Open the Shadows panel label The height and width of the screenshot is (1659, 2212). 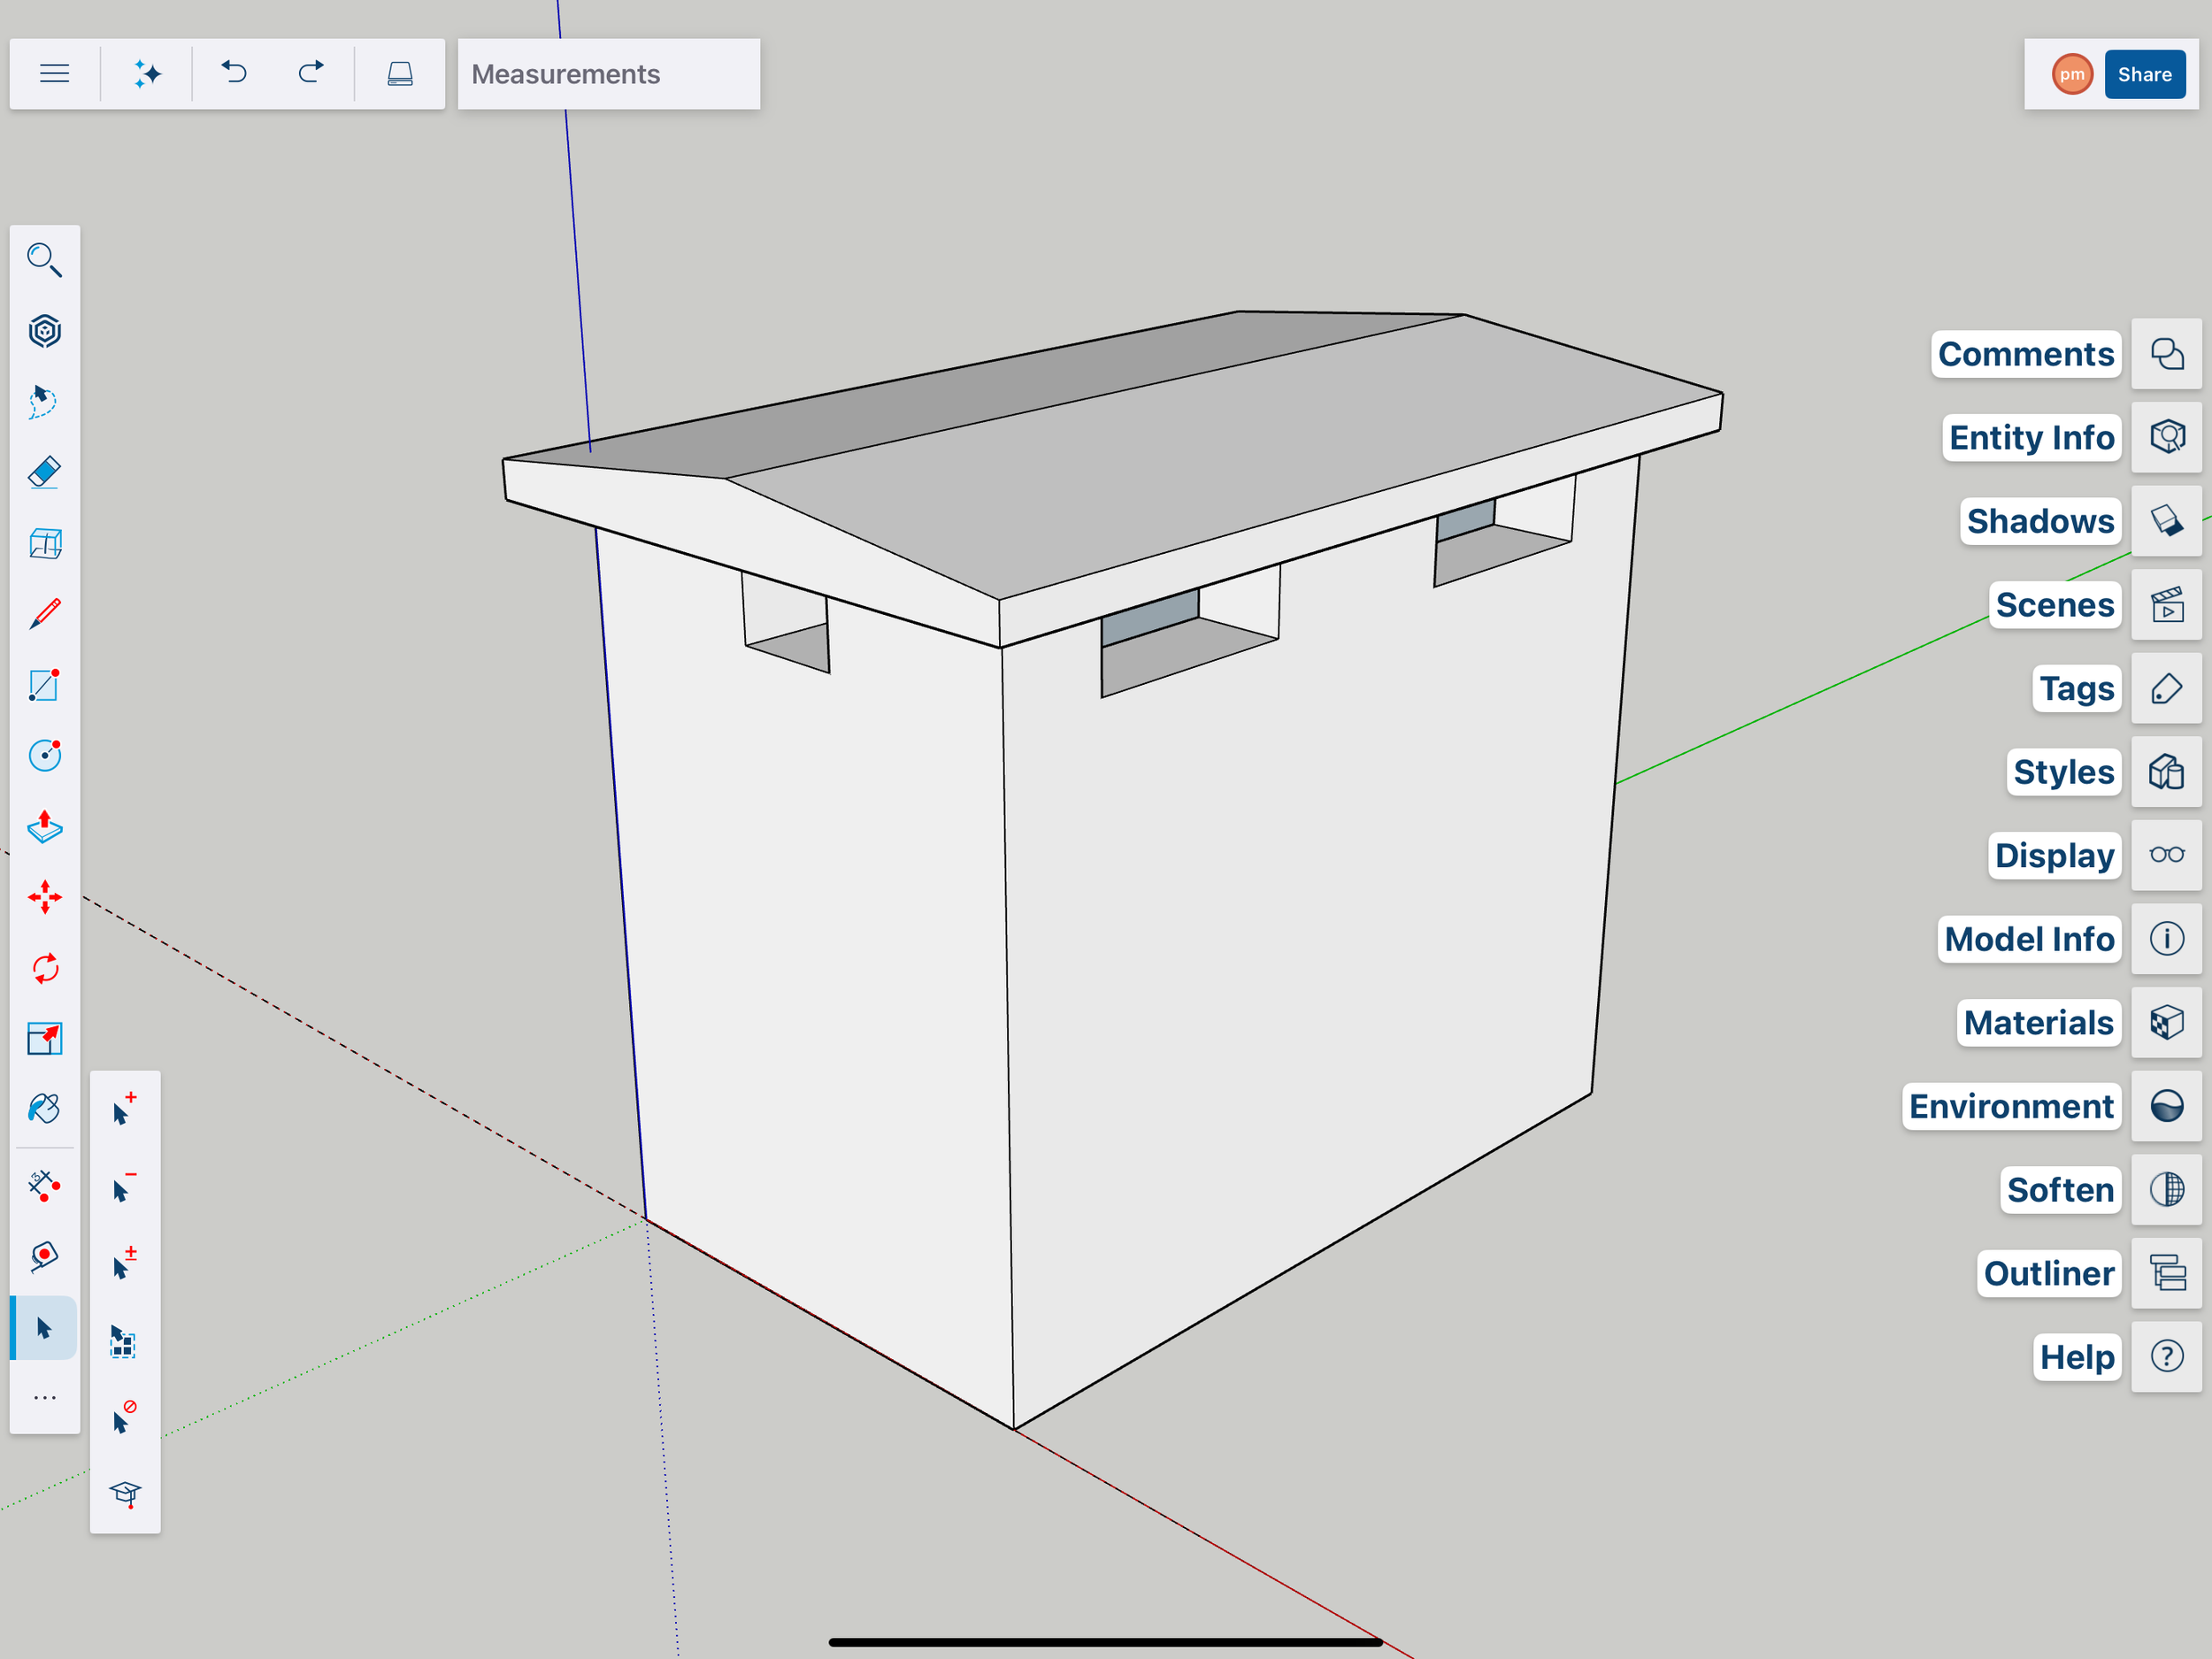(x=2040, y=521)
